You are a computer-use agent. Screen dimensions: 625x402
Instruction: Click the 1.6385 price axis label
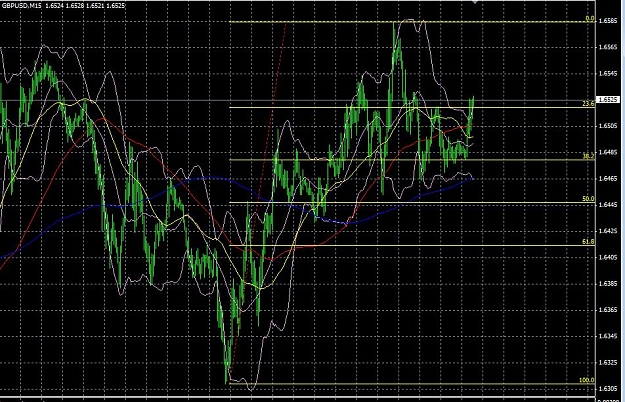click(x=608, y=284)
